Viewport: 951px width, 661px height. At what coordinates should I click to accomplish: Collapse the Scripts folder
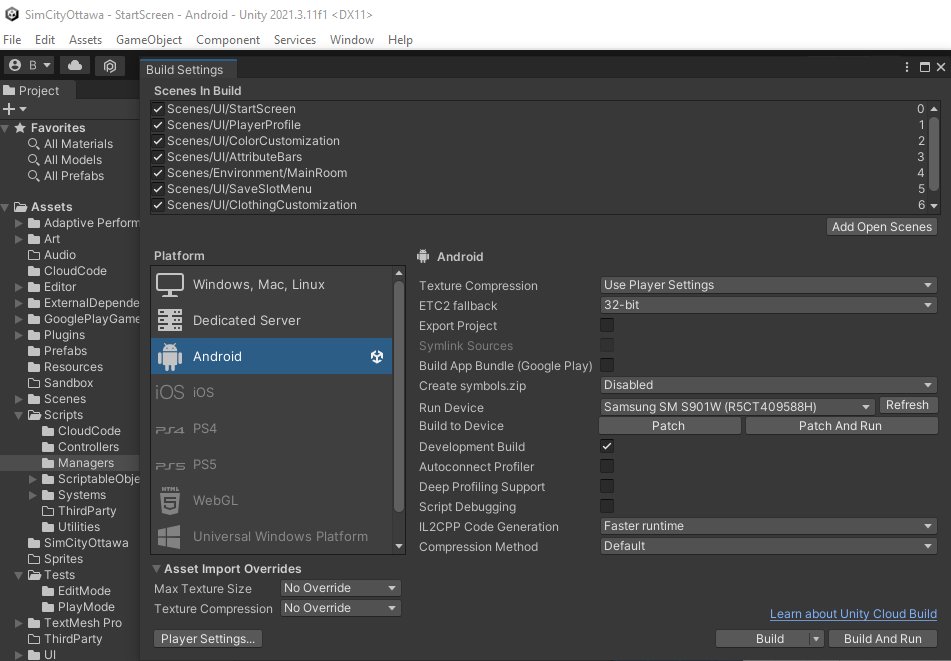tap(19, 415)
